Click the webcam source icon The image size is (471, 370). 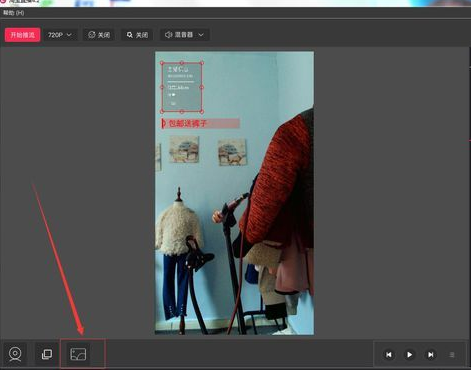[15, 354]
